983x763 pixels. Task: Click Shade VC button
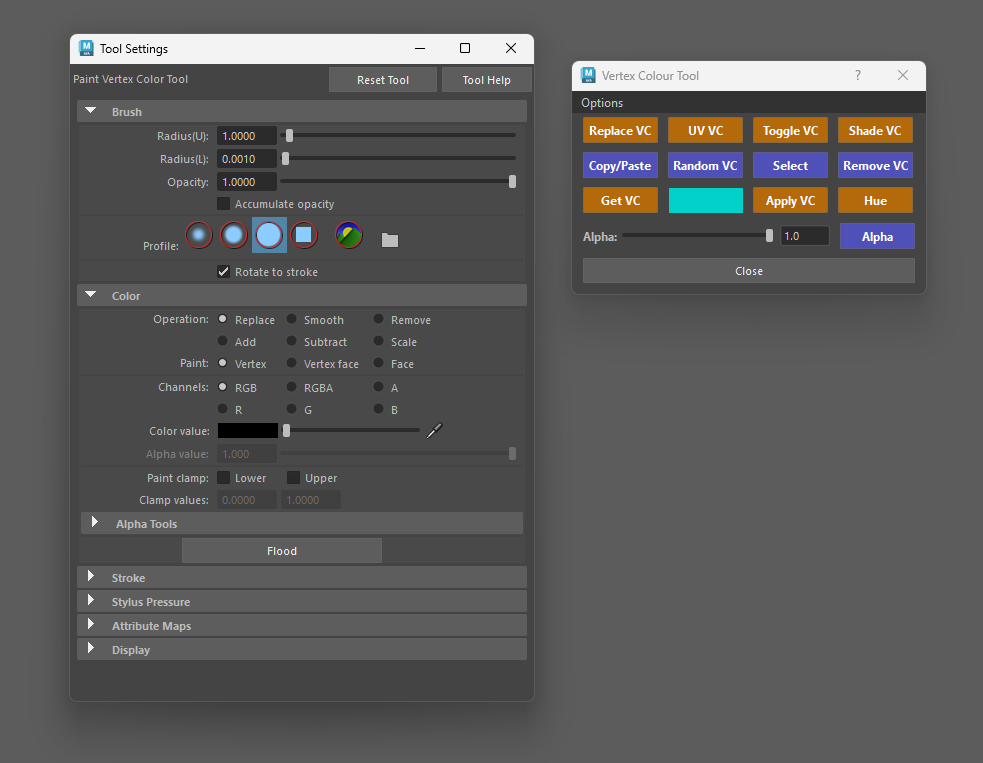click(x=875, y=130)
